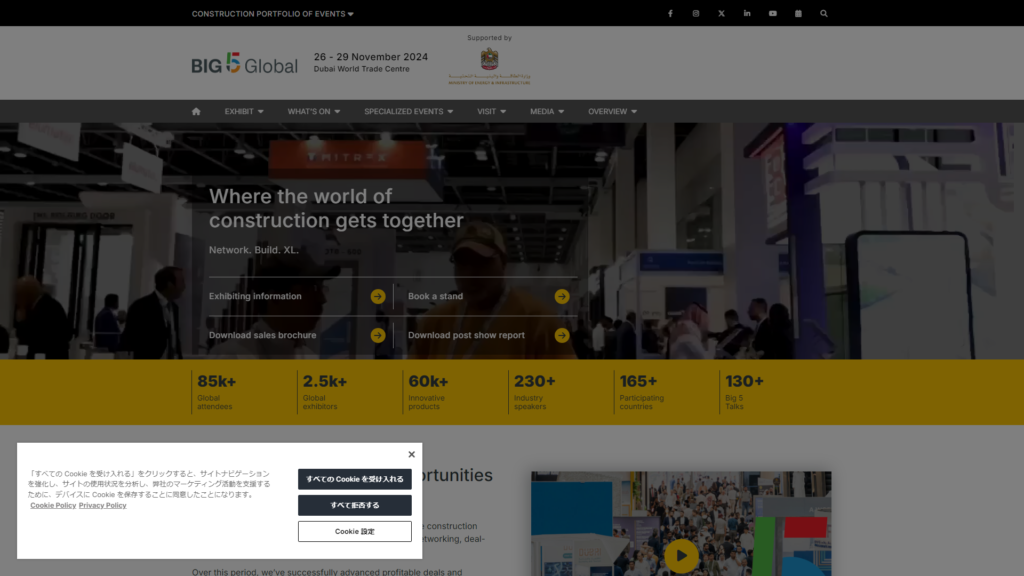This screenshot has width=1024, height=576.
Task: Play the video with the yellow play button
Action: point(681,556)
